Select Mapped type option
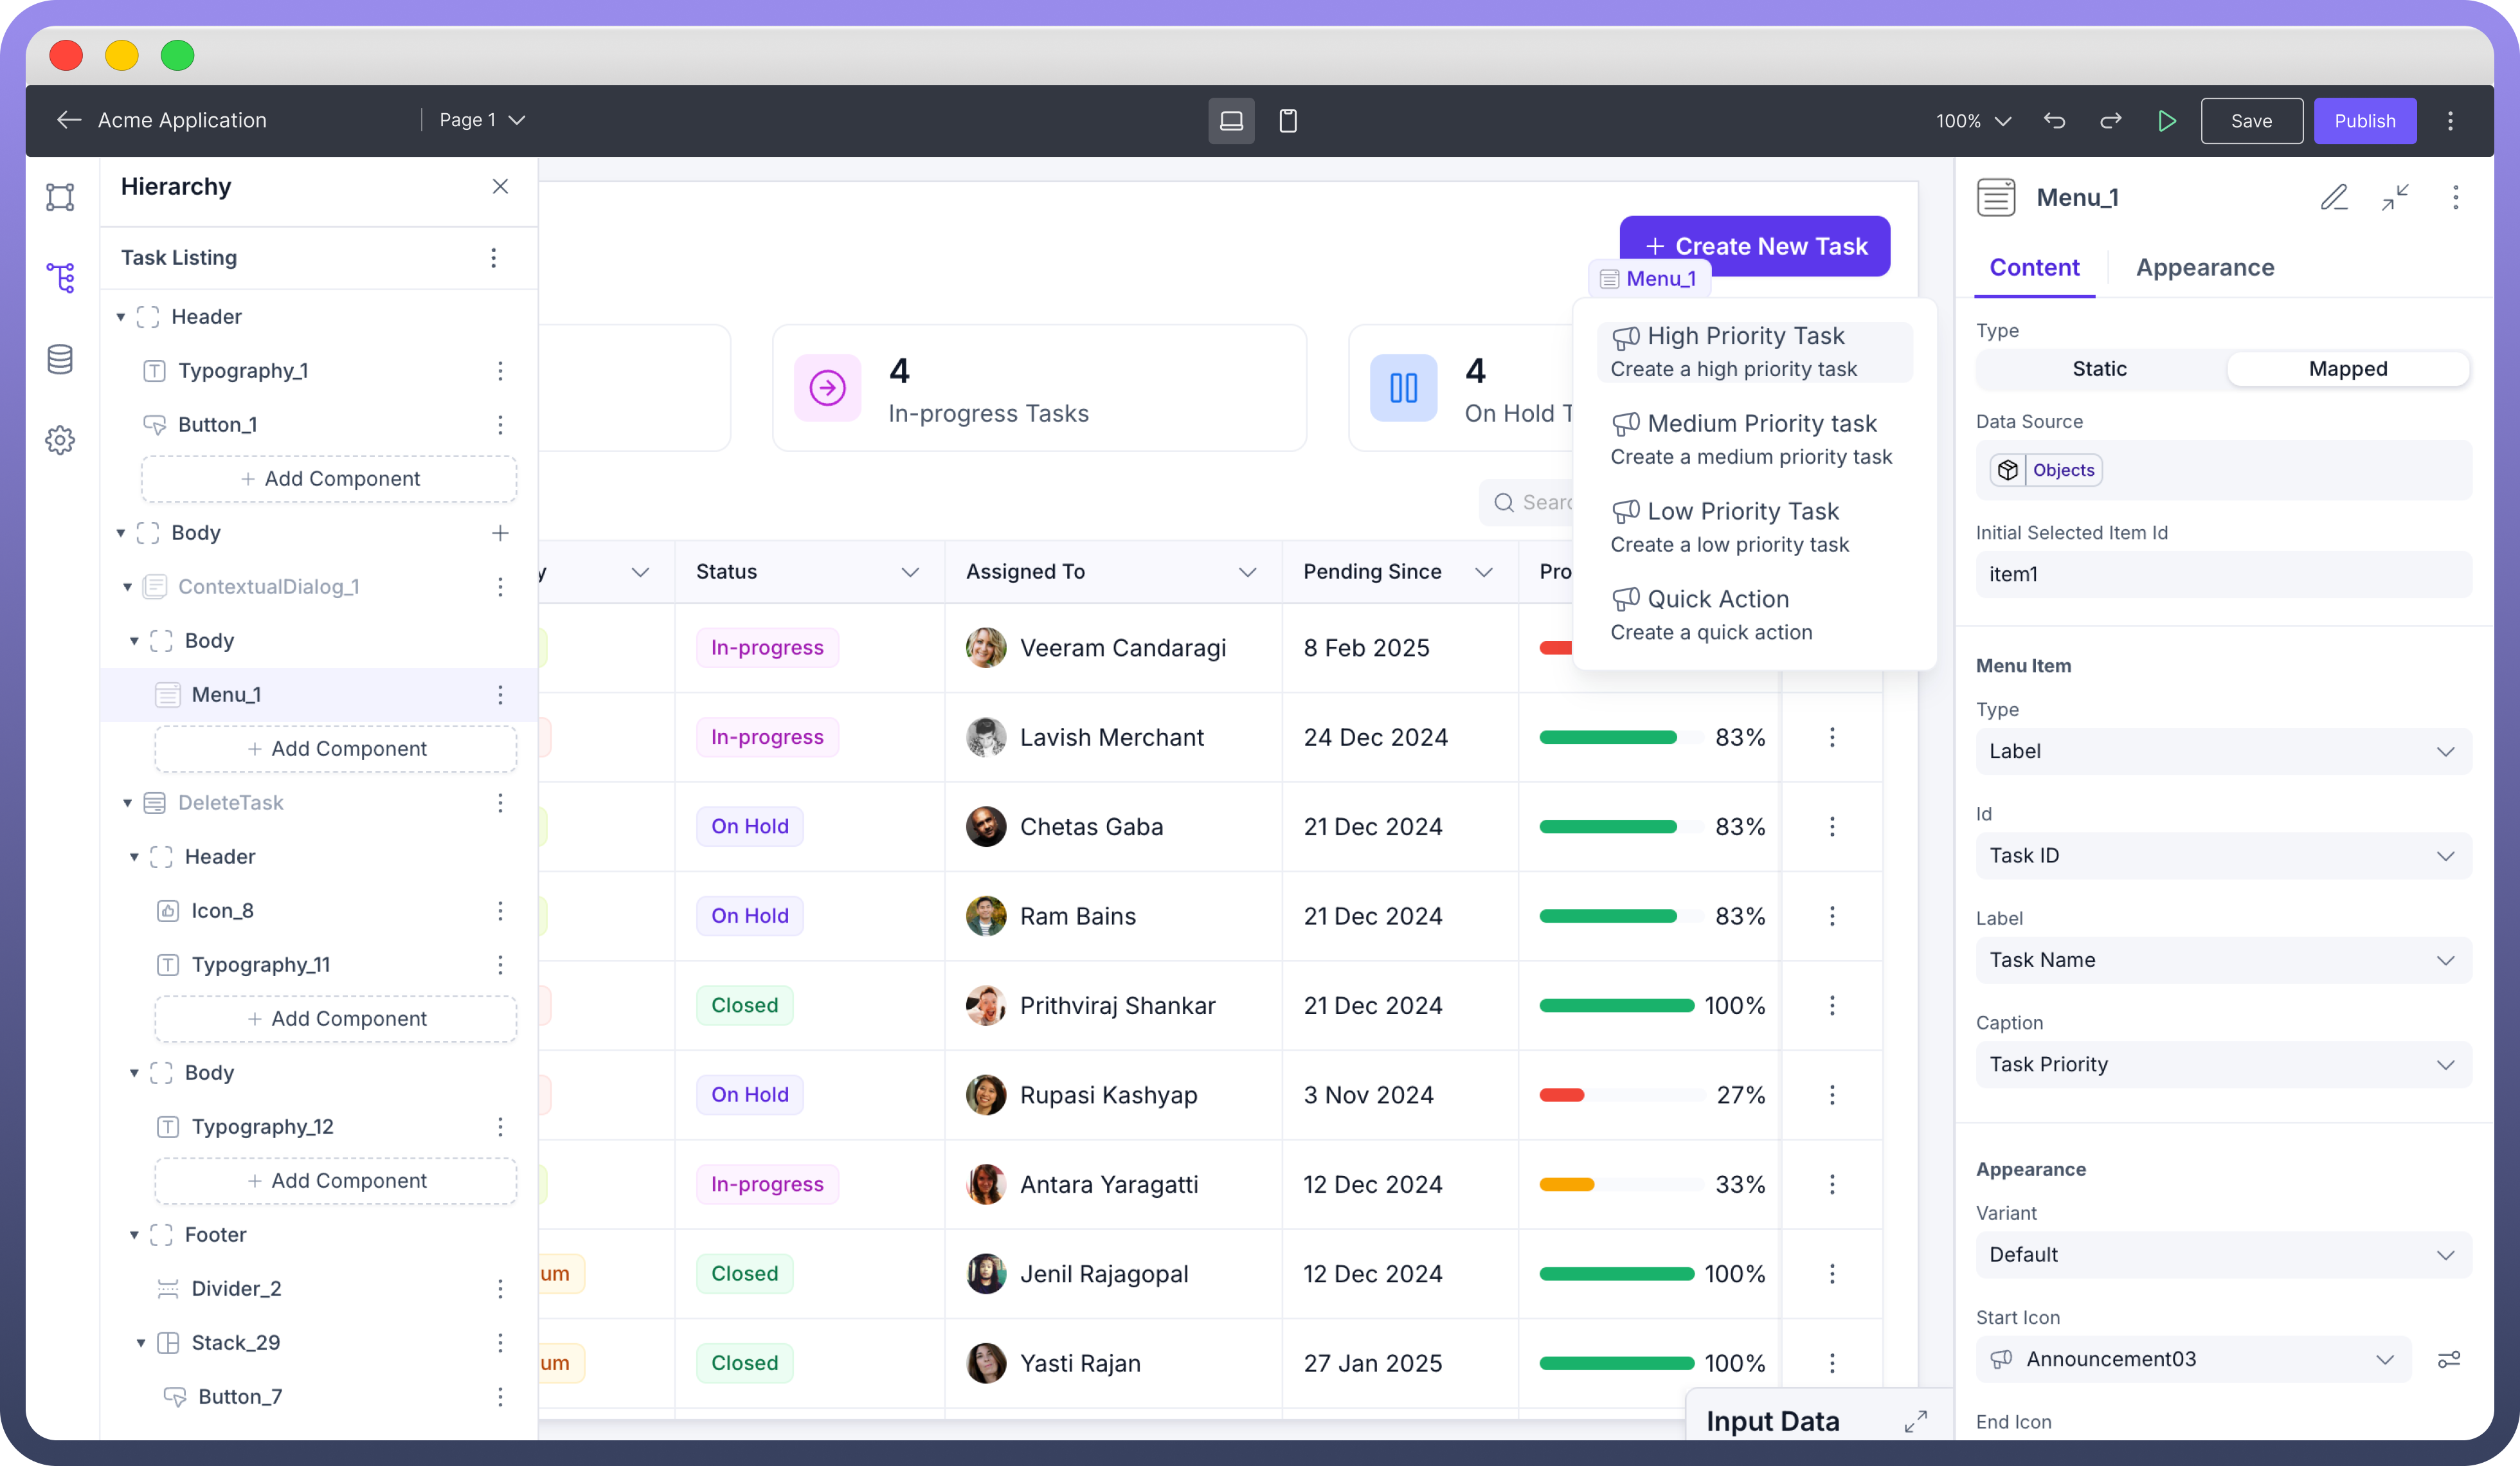The height and width of the screenshot is (1466, 2520). pos(2347,369)
